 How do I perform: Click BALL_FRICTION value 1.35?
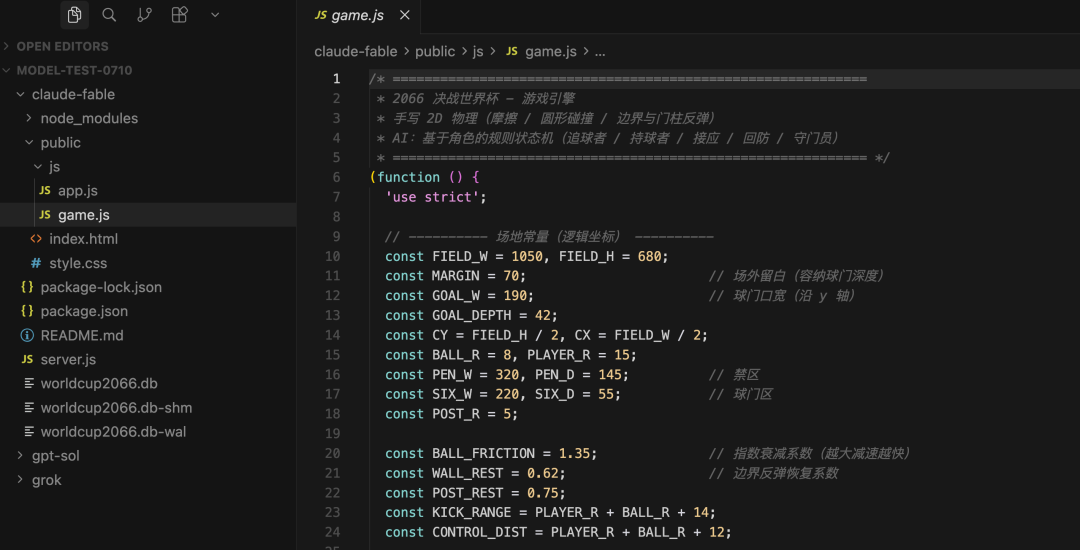tap(574, 454)
